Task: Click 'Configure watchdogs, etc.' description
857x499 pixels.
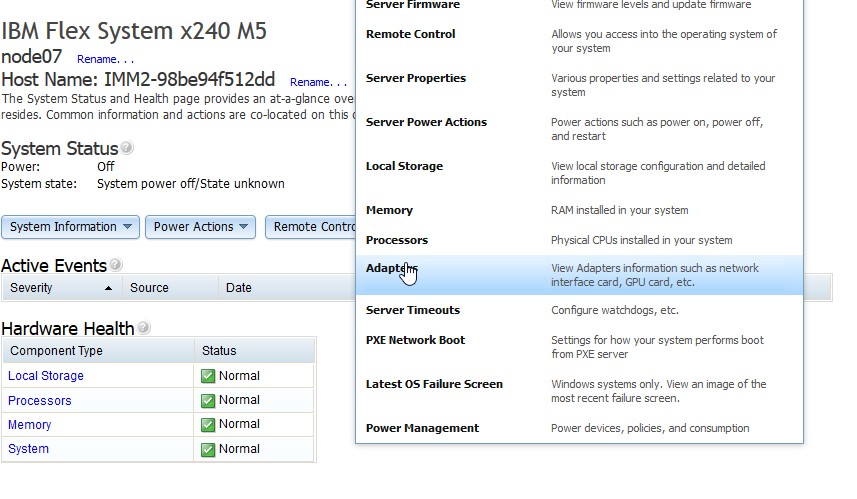Action: (615, 310)
